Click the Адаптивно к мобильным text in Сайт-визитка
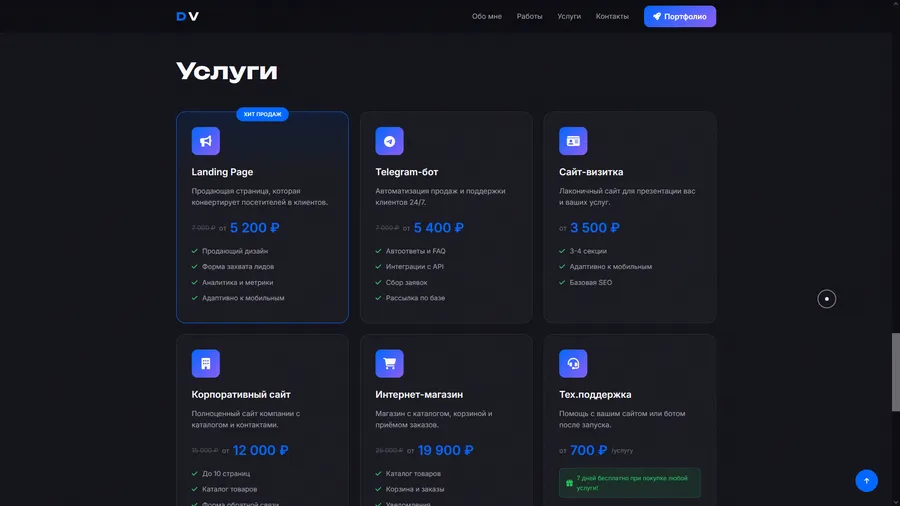The width and height of the screenshot is (900, 506). [611, 267]
